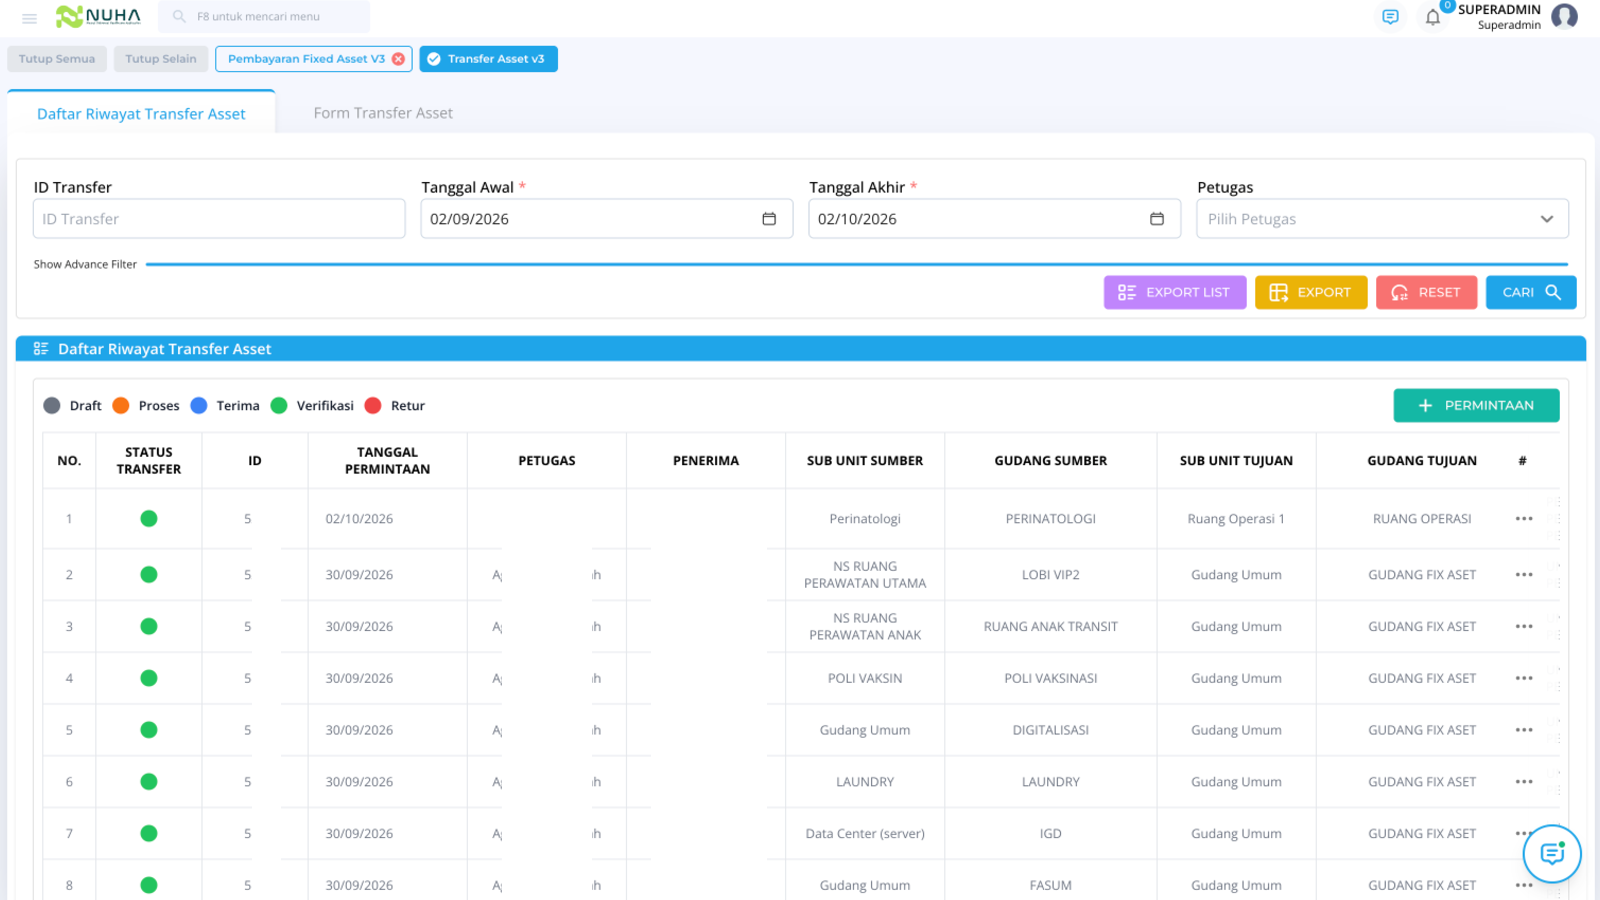Click the ID Transfer input field

tap(219, 219)
